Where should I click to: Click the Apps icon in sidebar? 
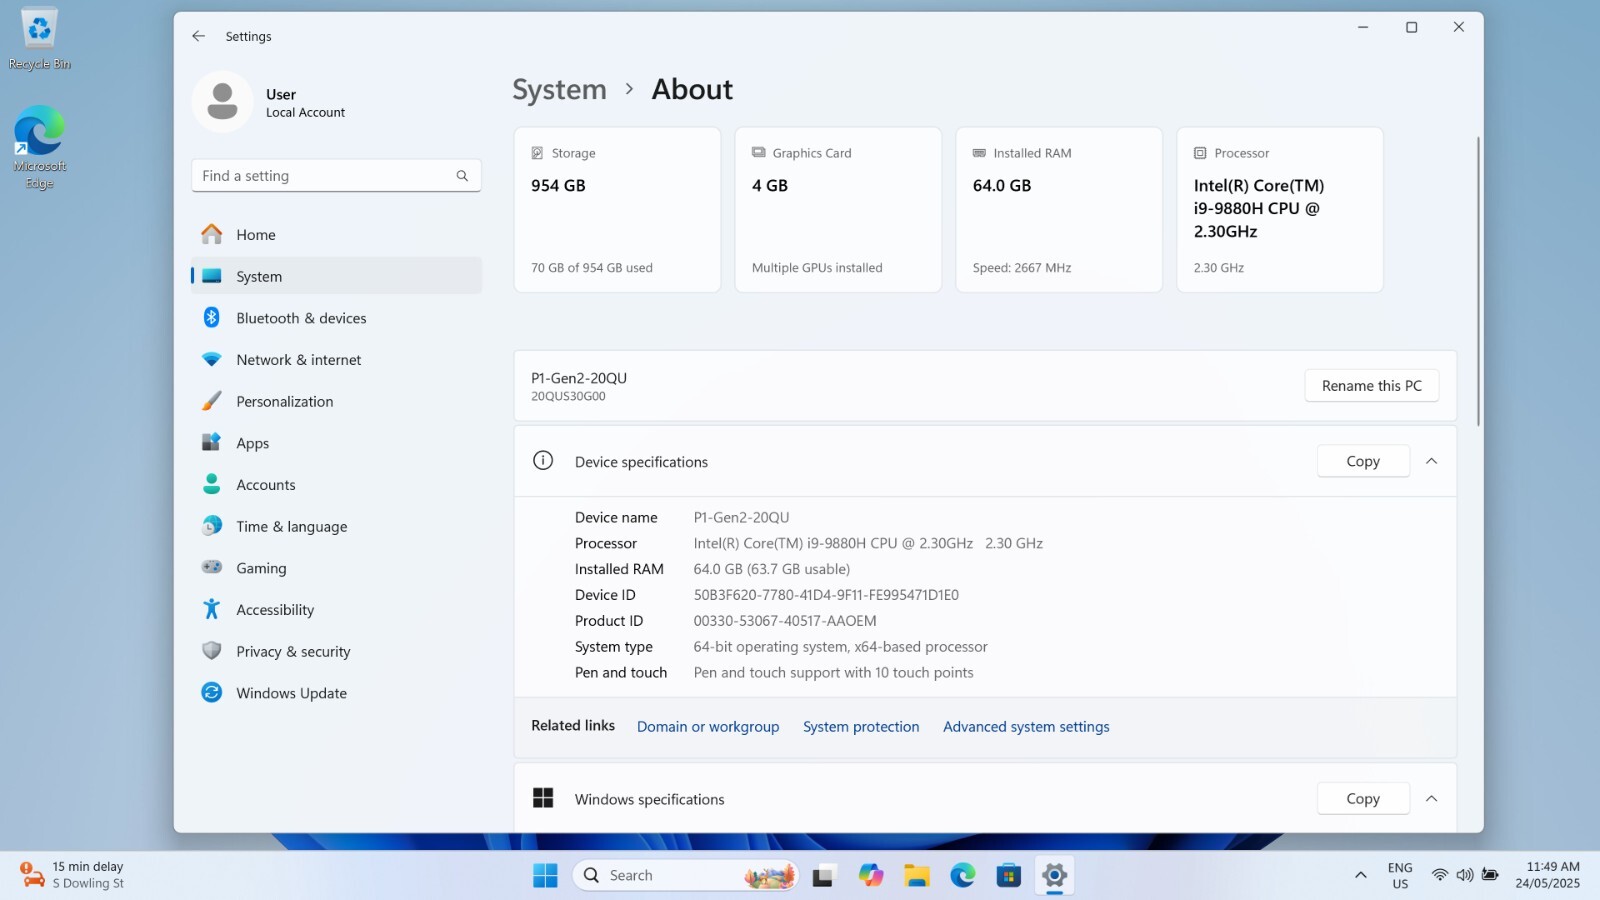(212, 443)
